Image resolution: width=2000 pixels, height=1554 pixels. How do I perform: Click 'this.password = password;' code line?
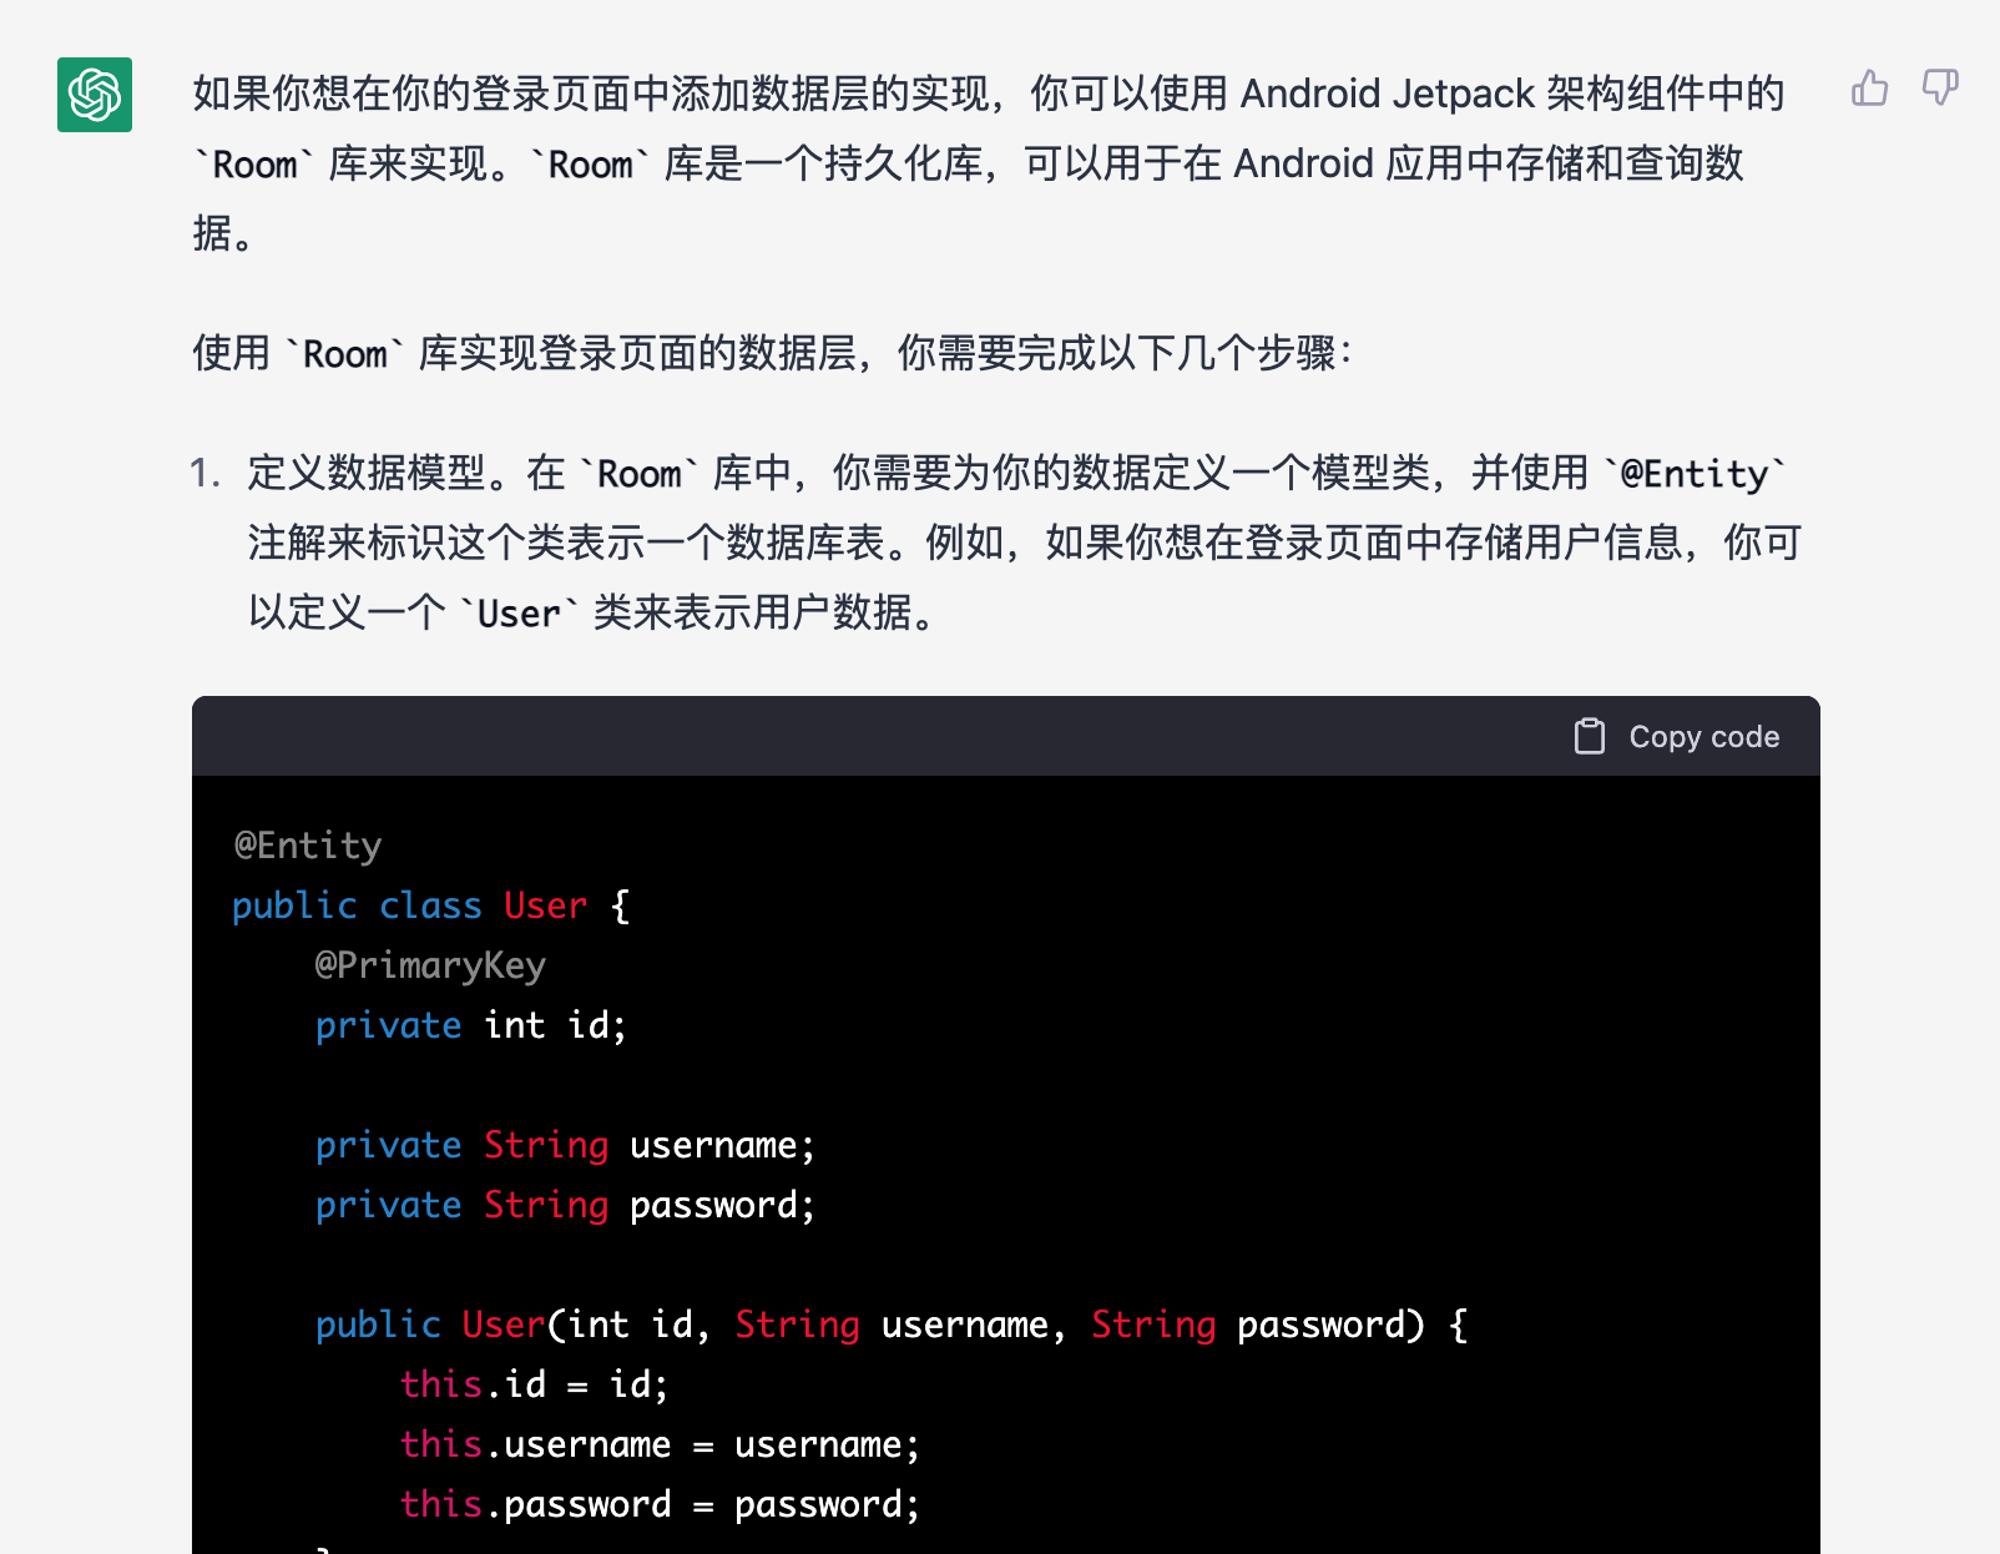pos(660,1505)
